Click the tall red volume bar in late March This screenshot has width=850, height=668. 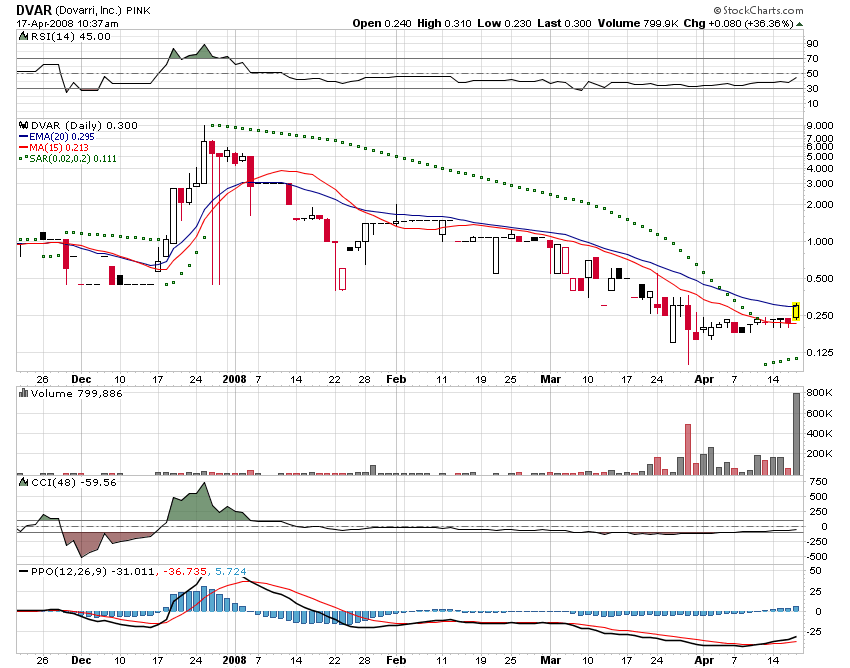pyautogui.click(x=688, y=449)
